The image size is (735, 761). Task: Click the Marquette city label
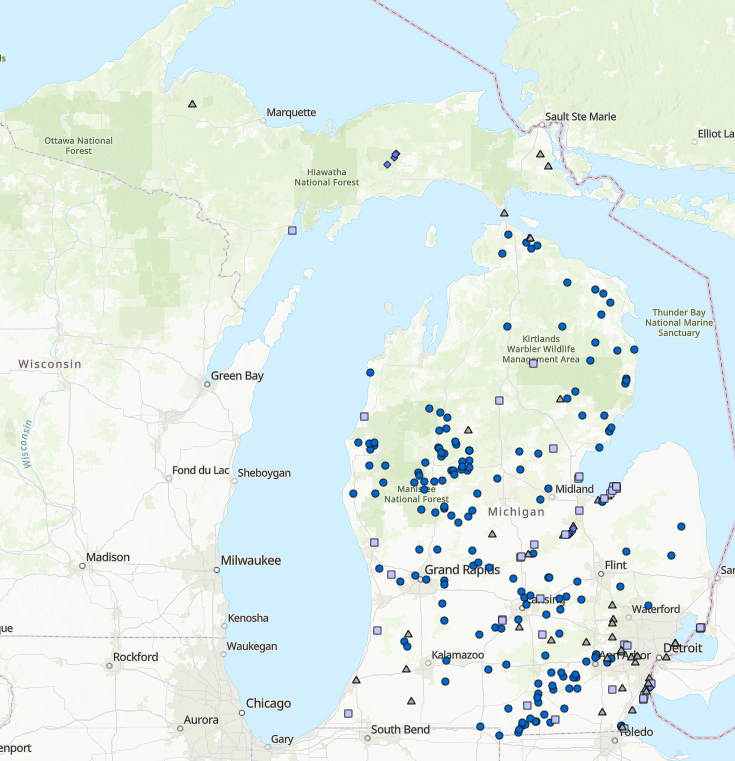coord(291,113)
